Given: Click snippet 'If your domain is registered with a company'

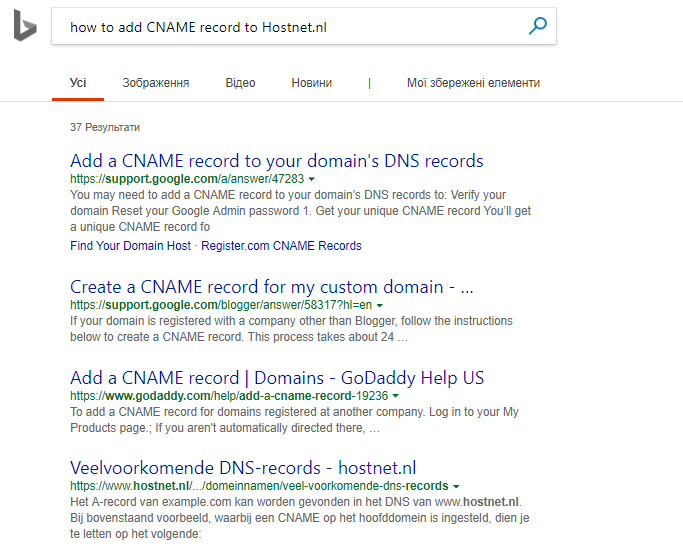Looking at the screenshot, I should click(291, 329).
